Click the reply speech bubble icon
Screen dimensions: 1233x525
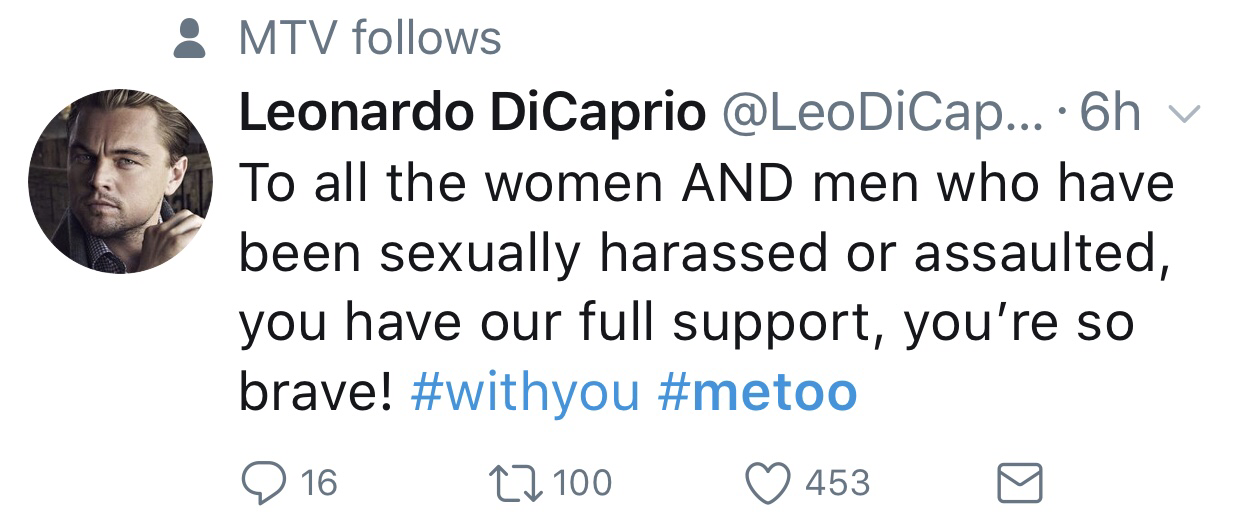click(x=267, y=484)
